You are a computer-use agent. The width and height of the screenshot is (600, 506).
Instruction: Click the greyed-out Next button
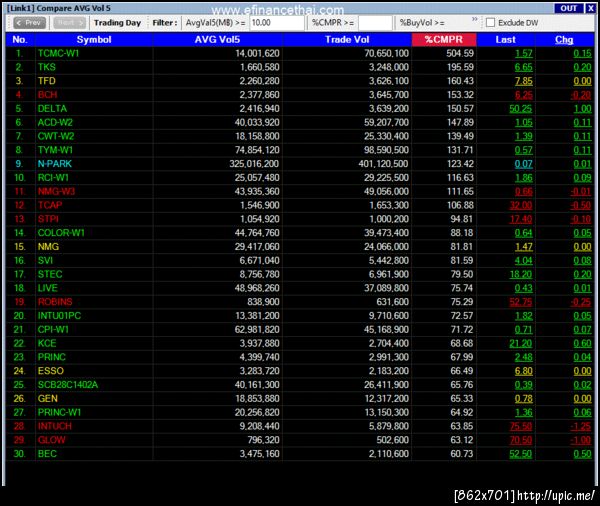[x=69, y=23]
